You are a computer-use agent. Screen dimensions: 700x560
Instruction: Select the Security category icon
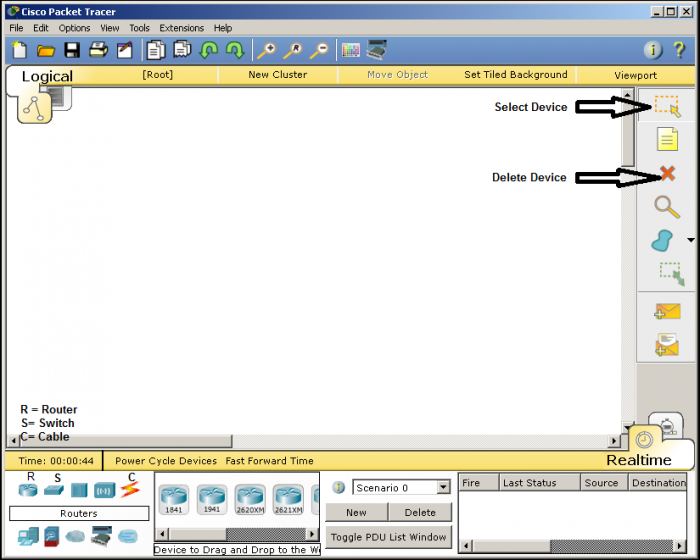pos(52,536)
